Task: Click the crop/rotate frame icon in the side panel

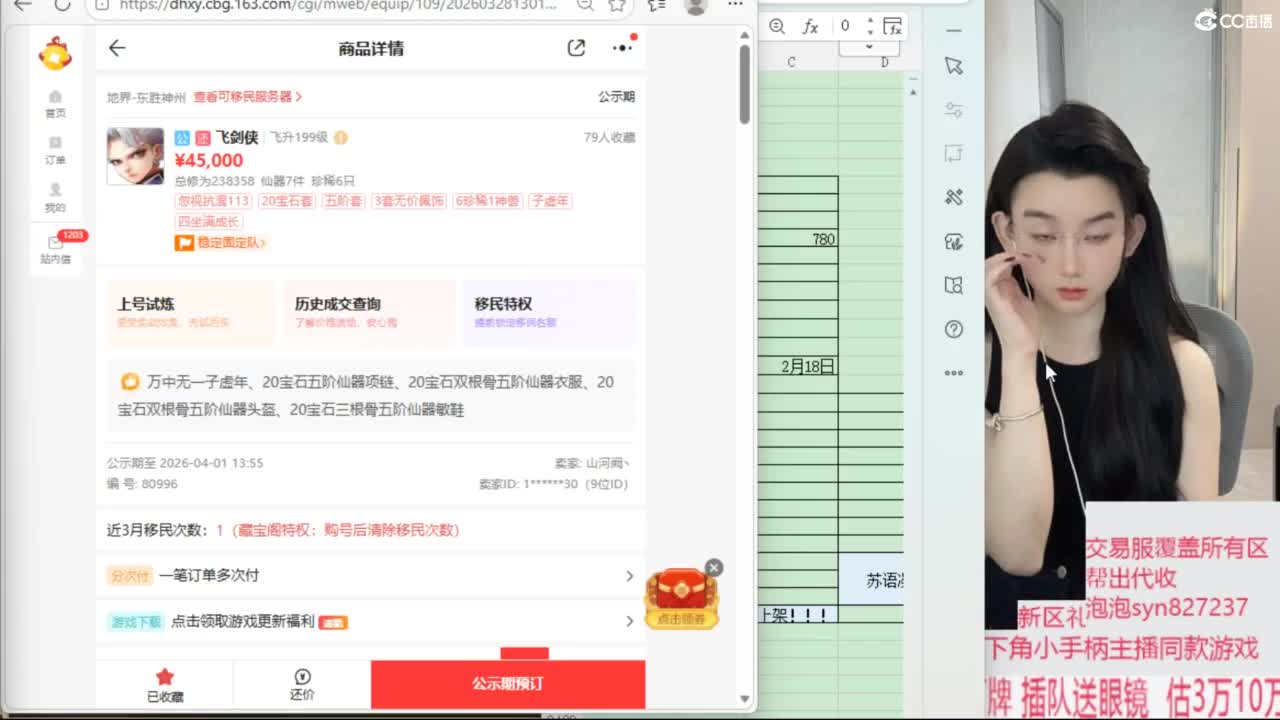Action: [954, 154]
